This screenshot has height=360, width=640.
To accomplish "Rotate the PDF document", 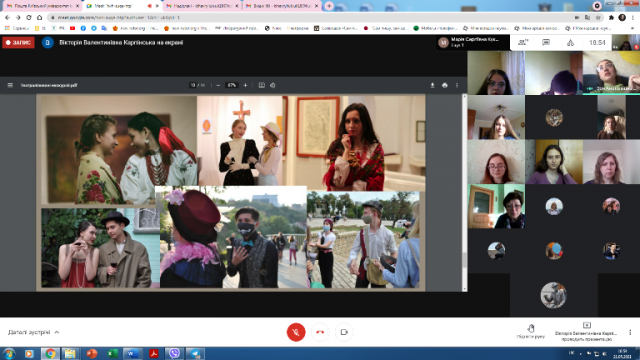I will 273,85.
